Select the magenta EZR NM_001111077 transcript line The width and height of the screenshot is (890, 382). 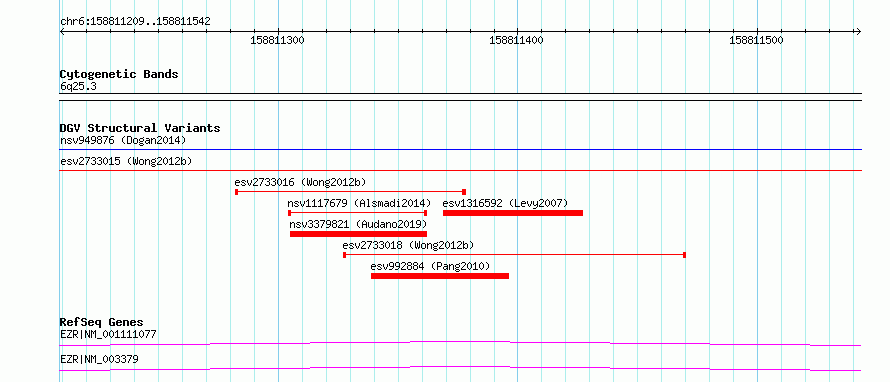[460, 343]
